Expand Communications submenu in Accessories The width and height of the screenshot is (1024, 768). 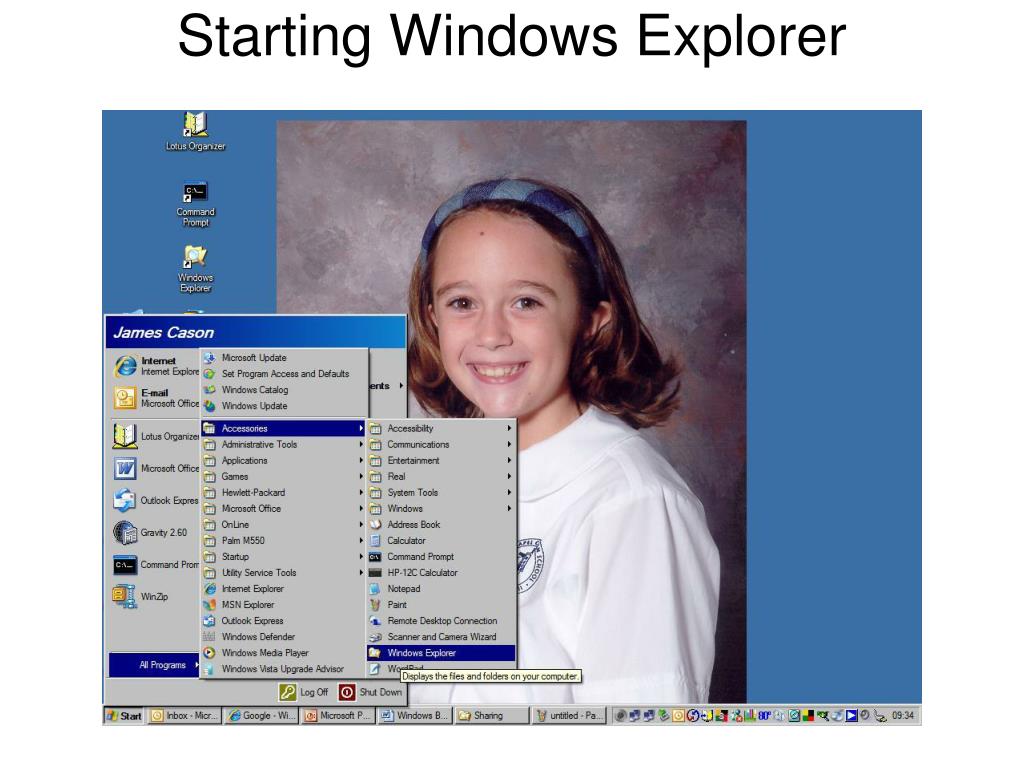pyautogui.click(x=441, y=444)
